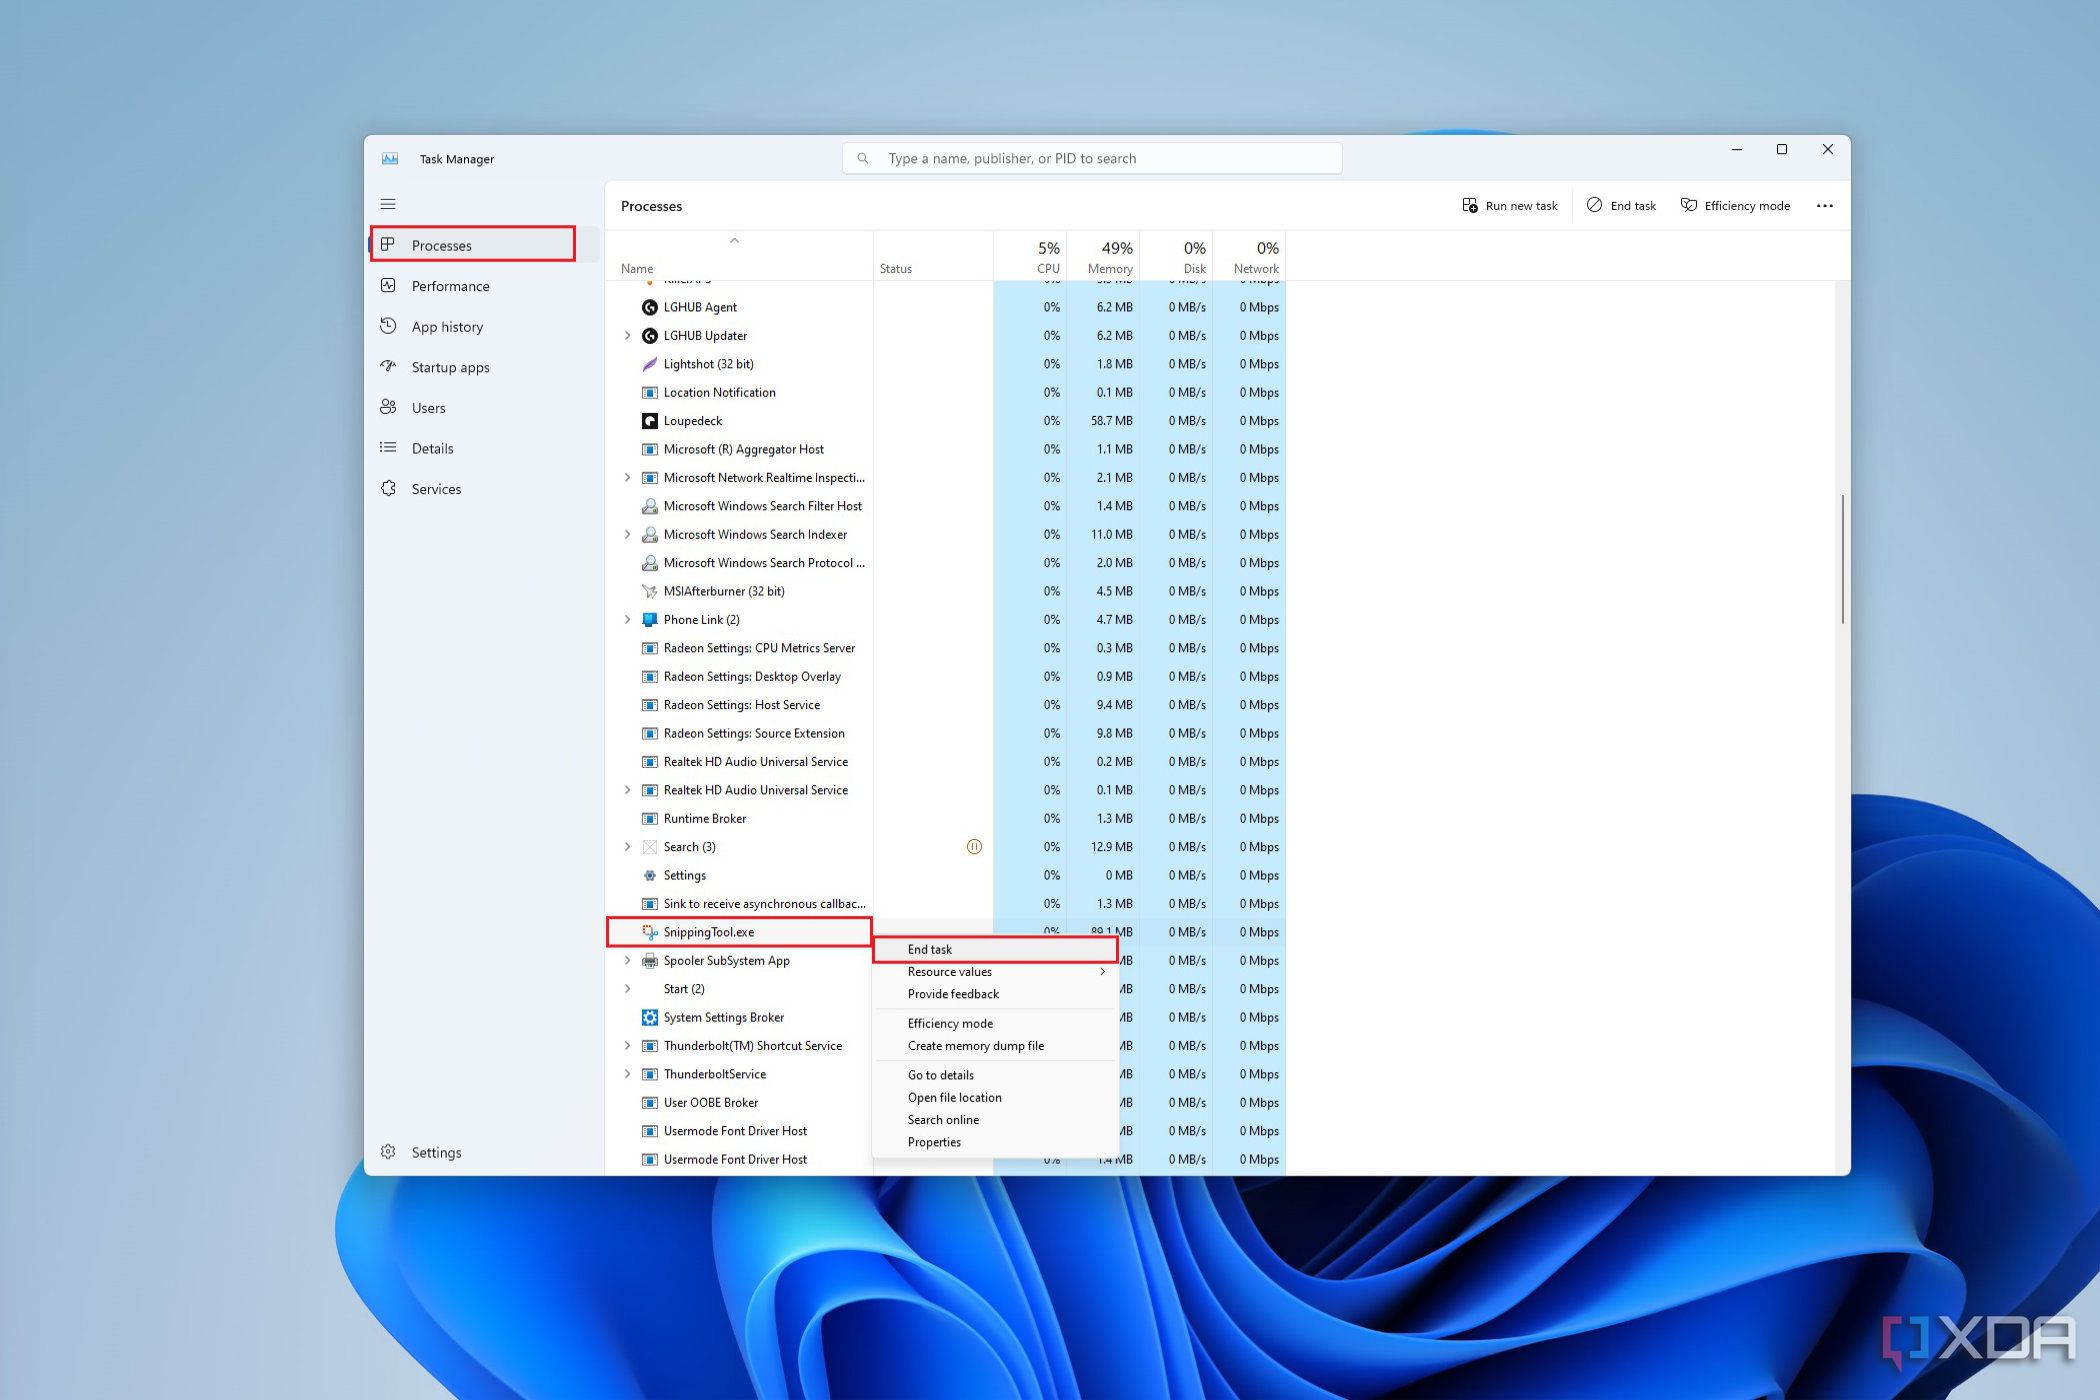Expand Microsoft Network Realtime Inspection group
Image resolution: width=2100 pixels, height=1400 pixels.
point(627,477)
